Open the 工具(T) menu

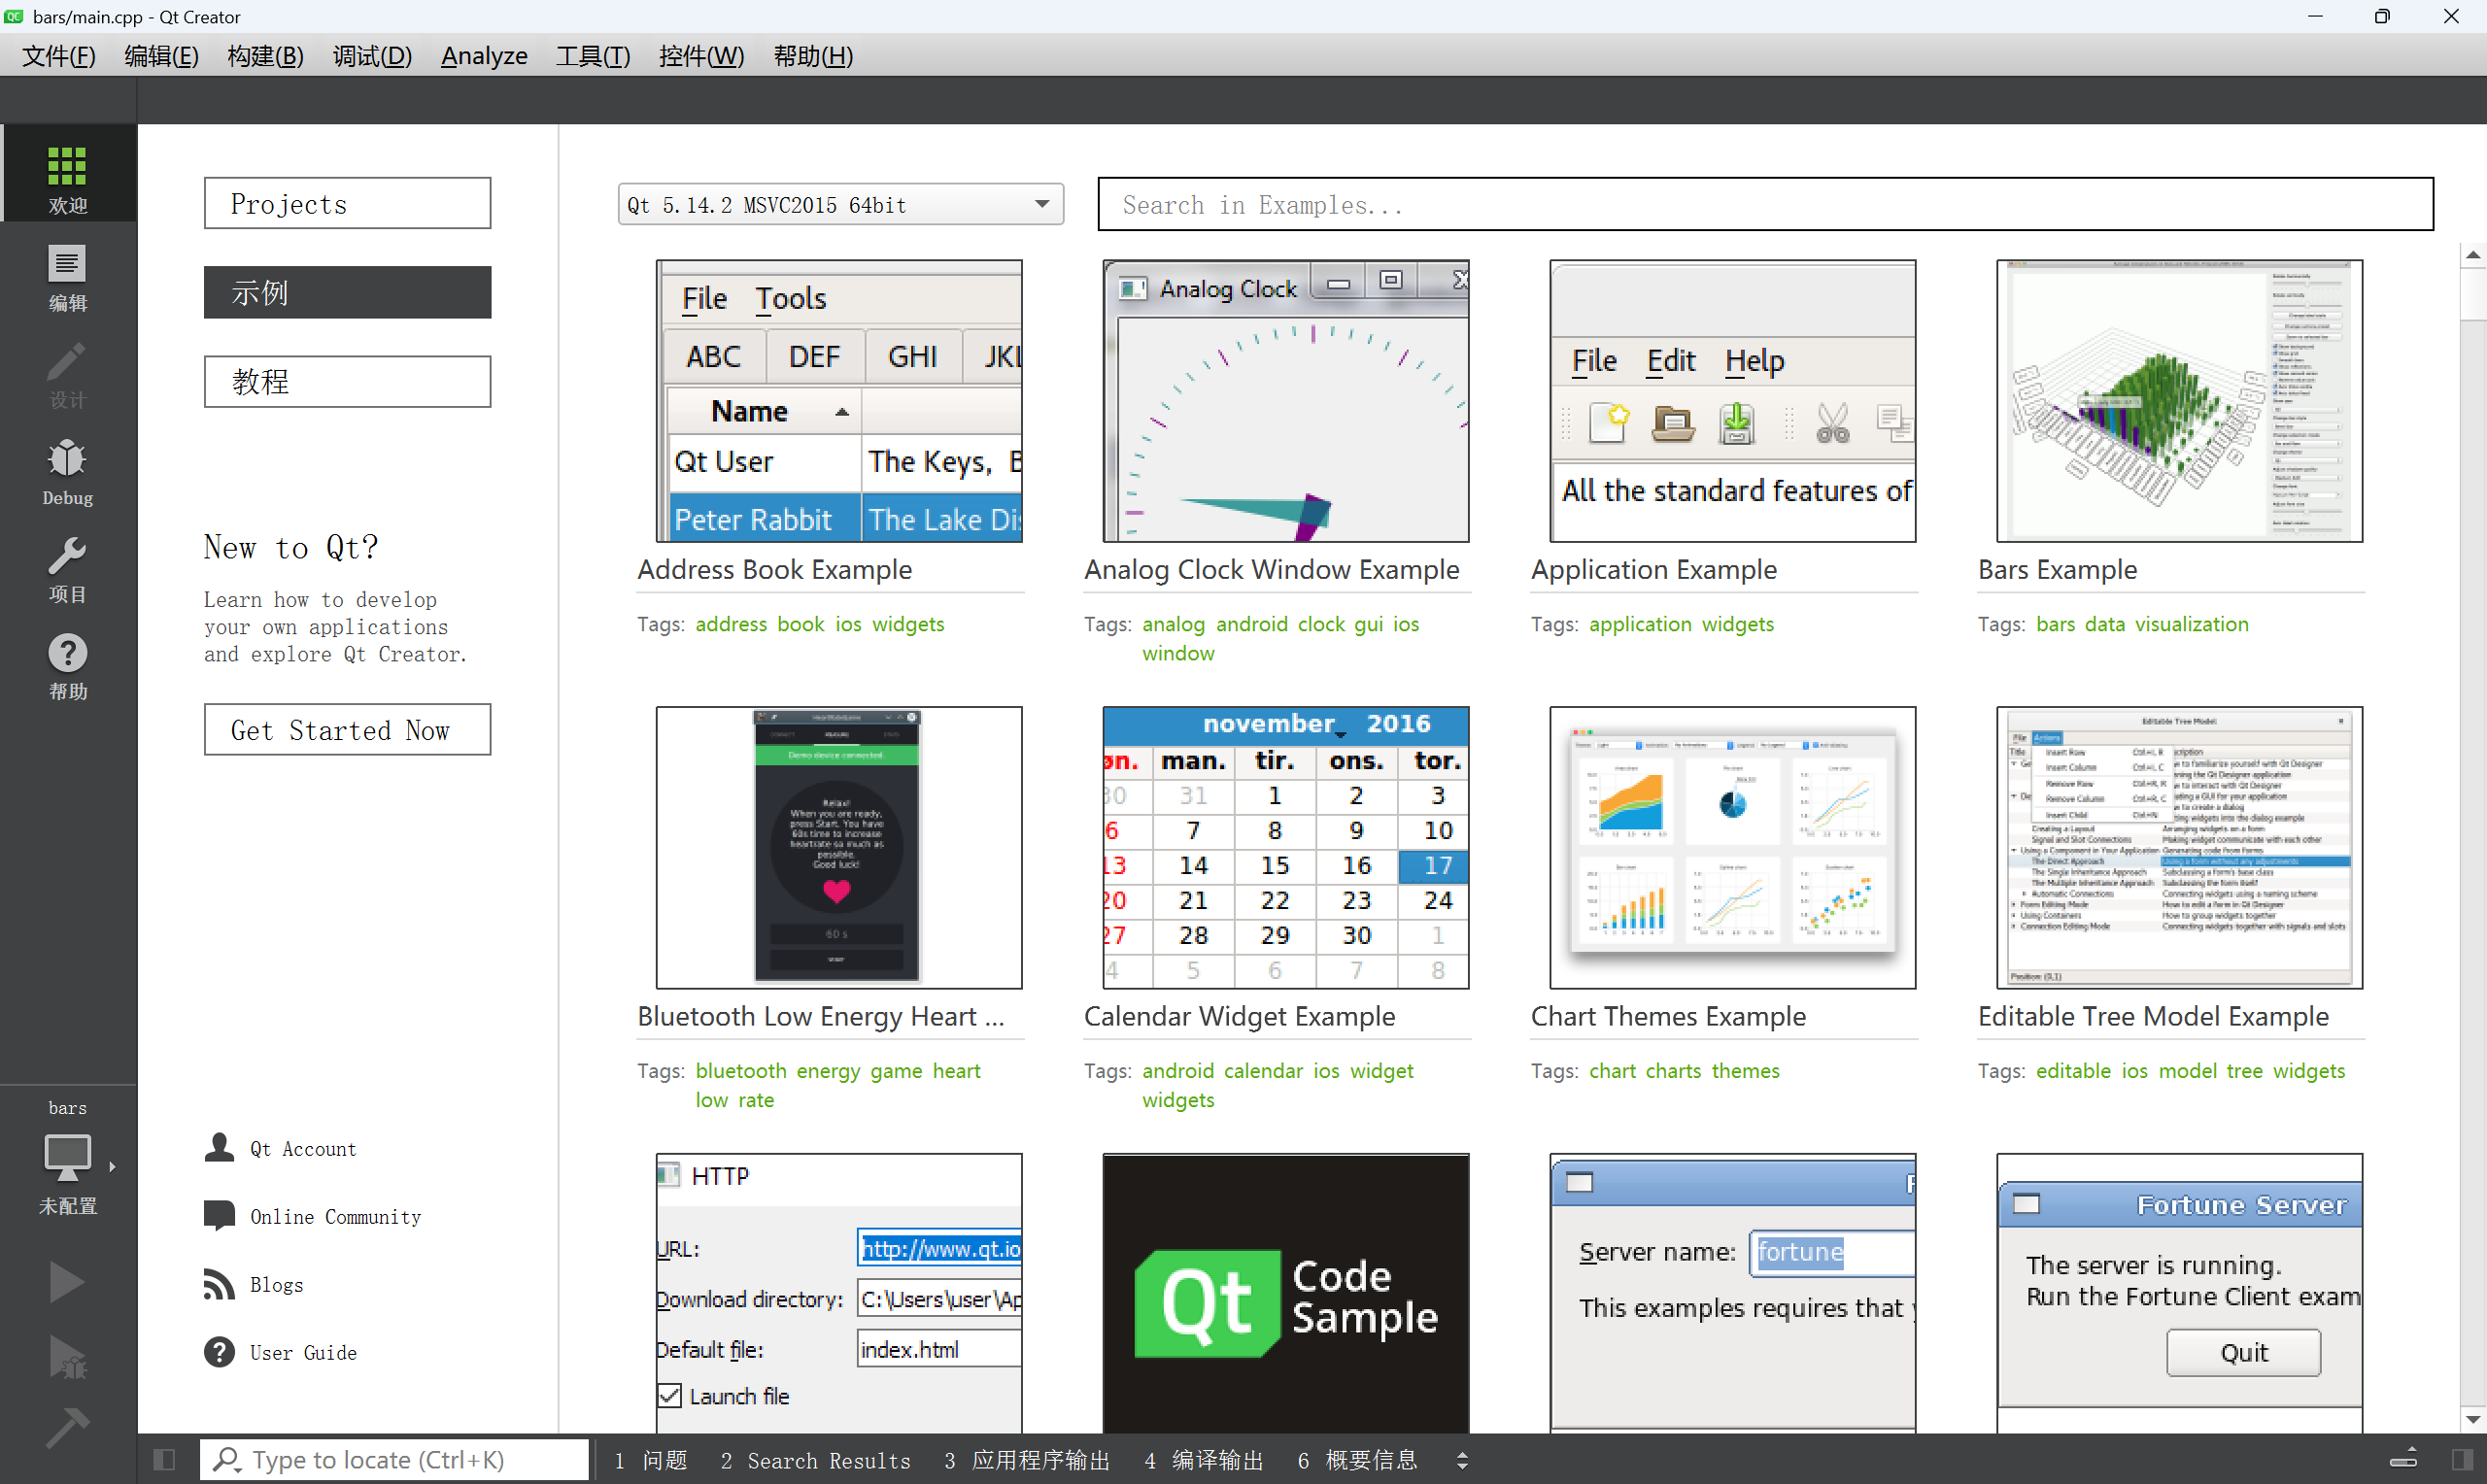click(x=593, y=56)
